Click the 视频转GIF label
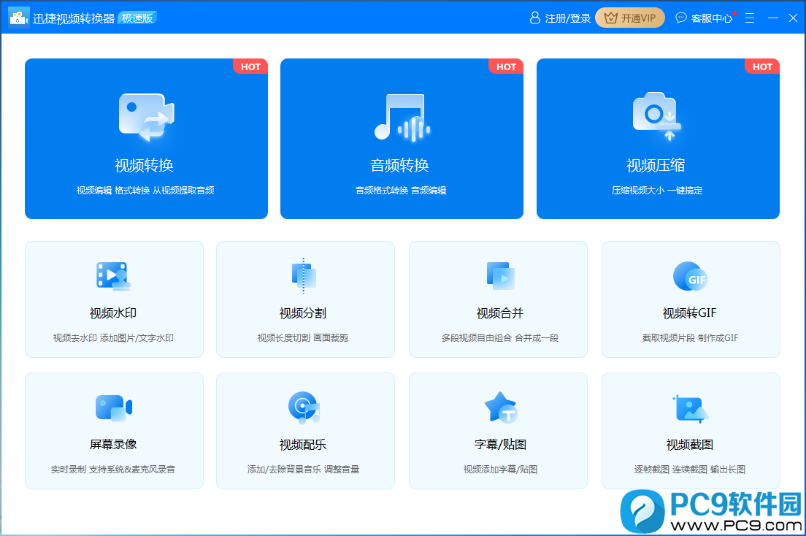The height and width of the screenshot is (536, 806). point(689,313)
